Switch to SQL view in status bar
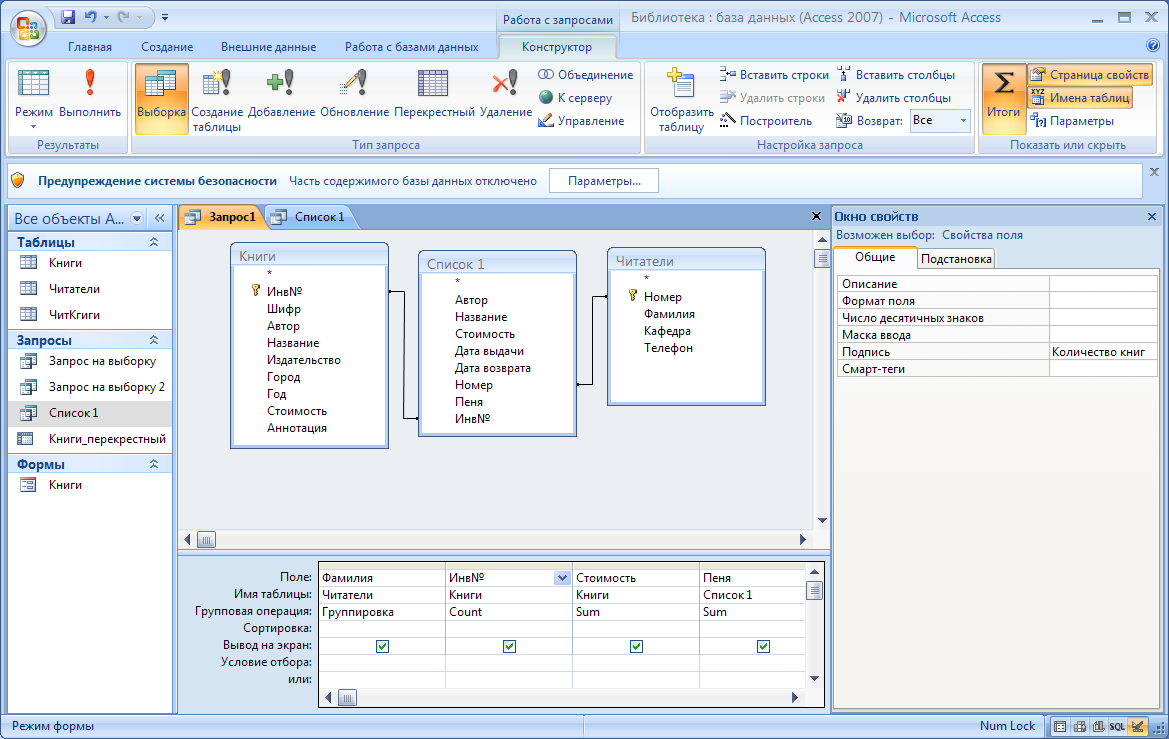Image resolution: width=1169 pixels, height=739 pixels. pyautogui.click(x=1117, y=726)
